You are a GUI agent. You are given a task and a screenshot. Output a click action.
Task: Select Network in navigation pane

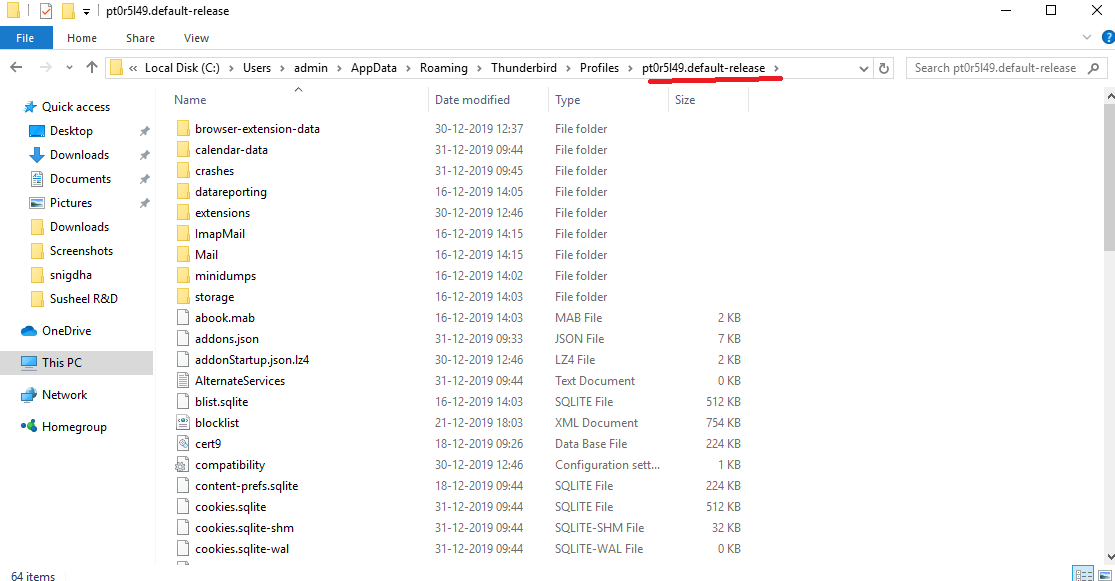point(64,395)
